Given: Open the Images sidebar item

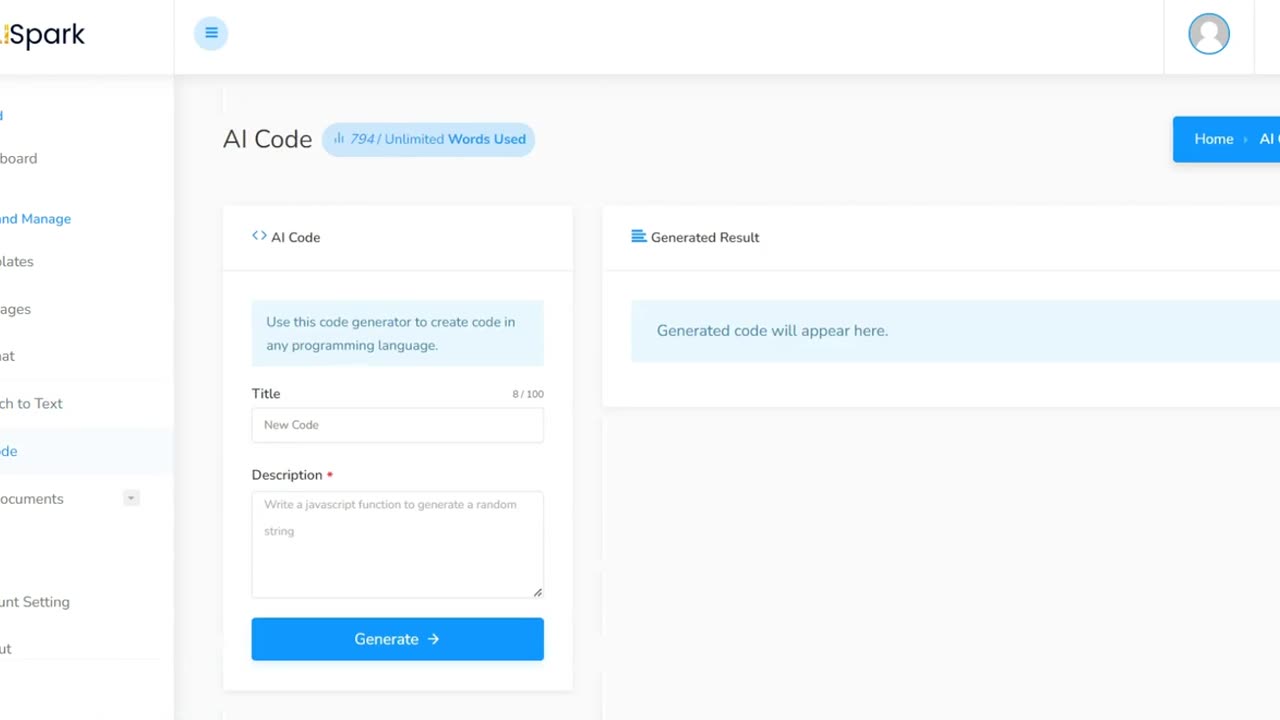Looking at the screenshot, I should [15, 309].
